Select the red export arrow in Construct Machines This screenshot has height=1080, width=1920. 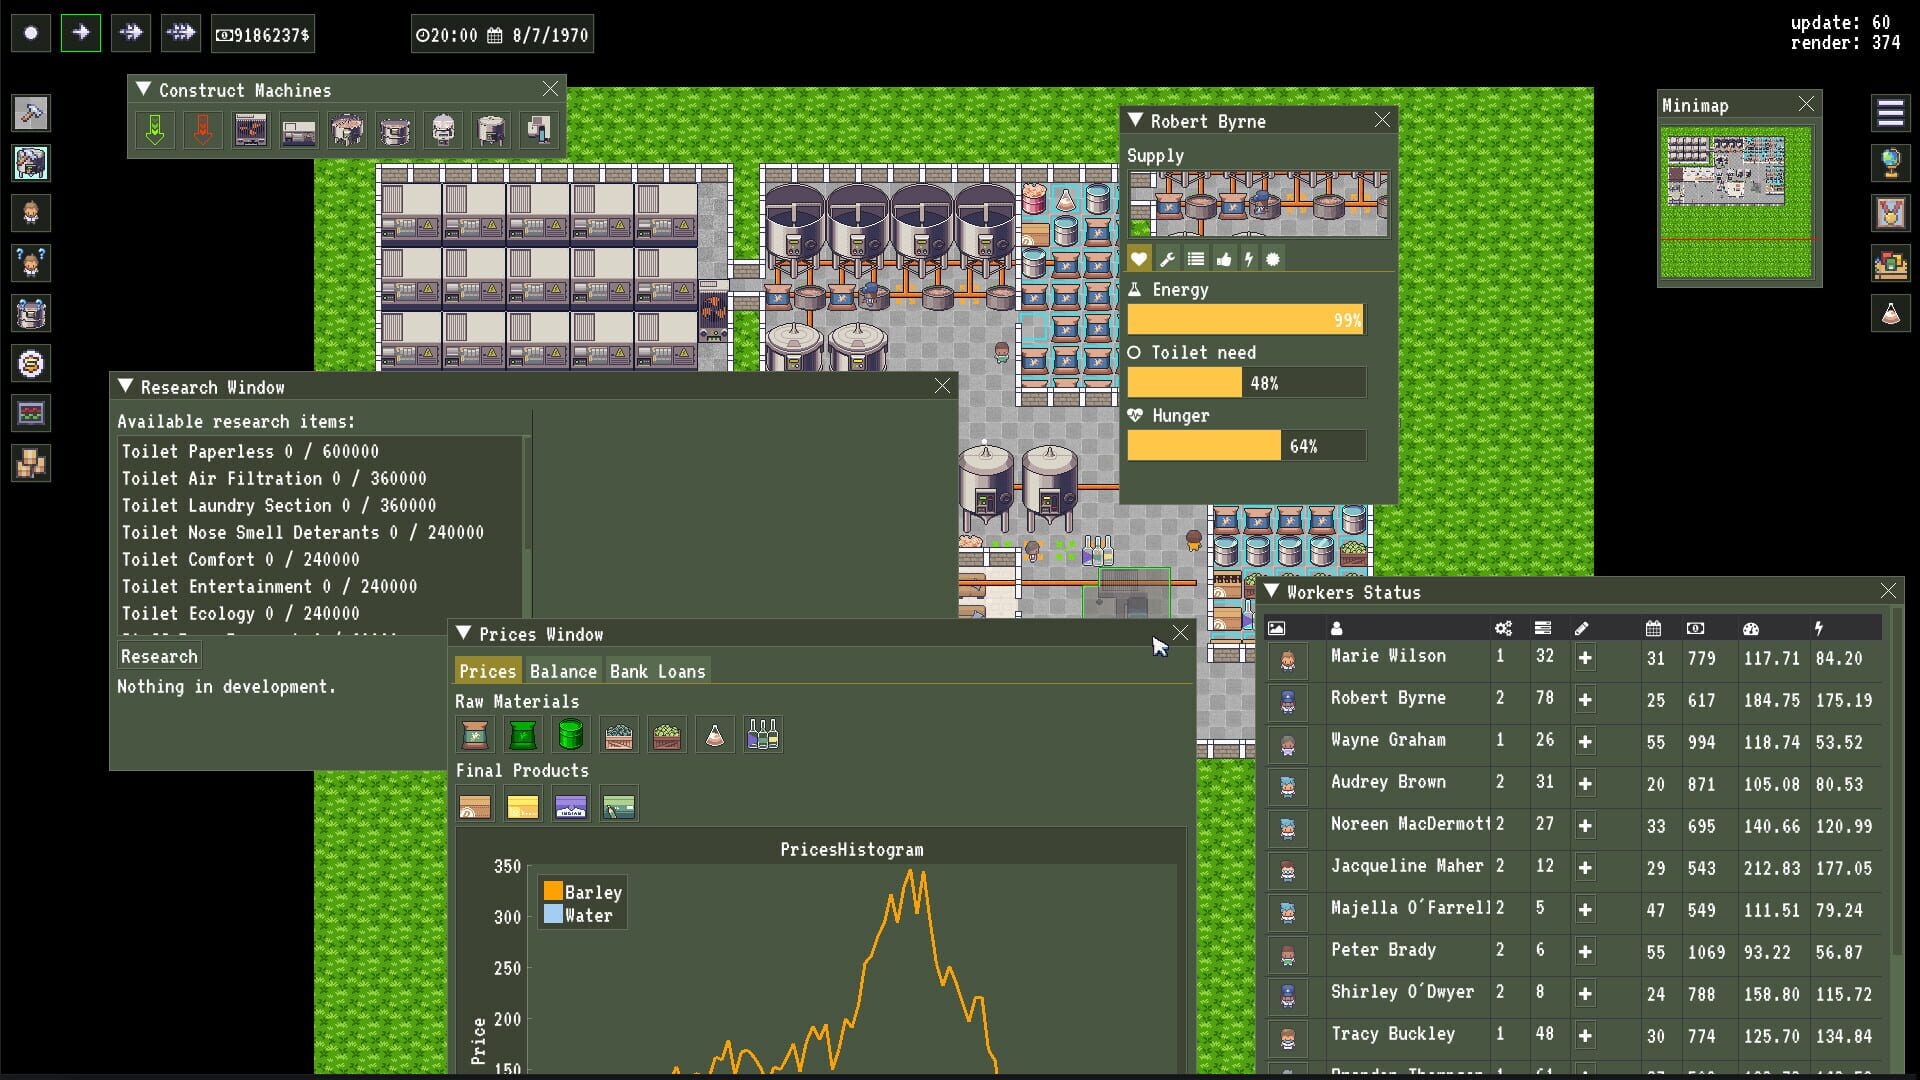203,130
